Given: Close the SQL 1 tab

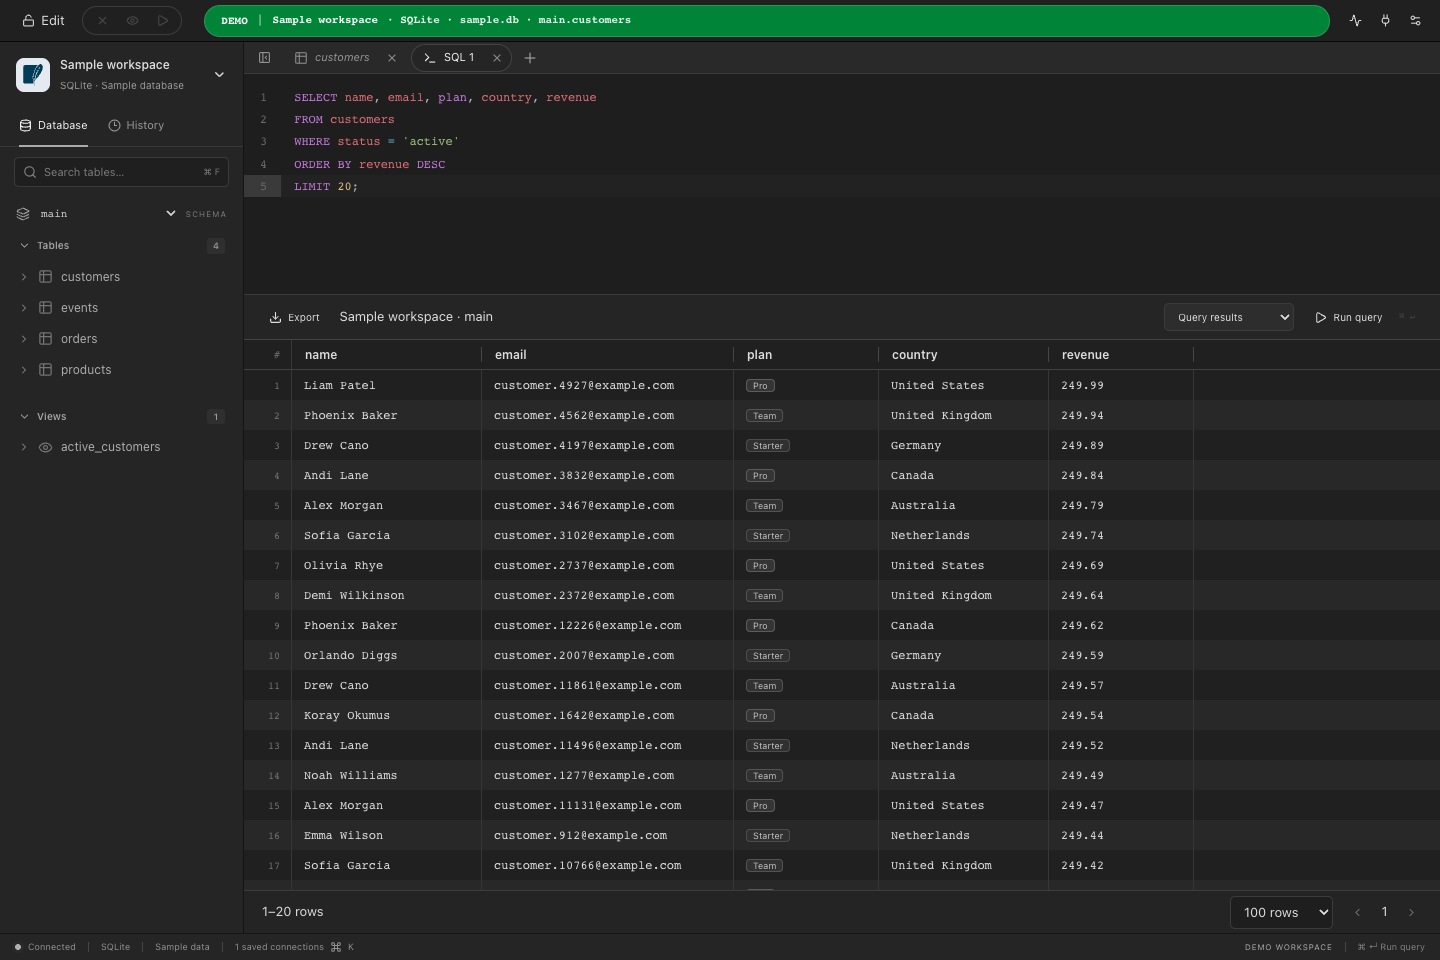Looking at the screenshot, I should (x=497, y=58).
